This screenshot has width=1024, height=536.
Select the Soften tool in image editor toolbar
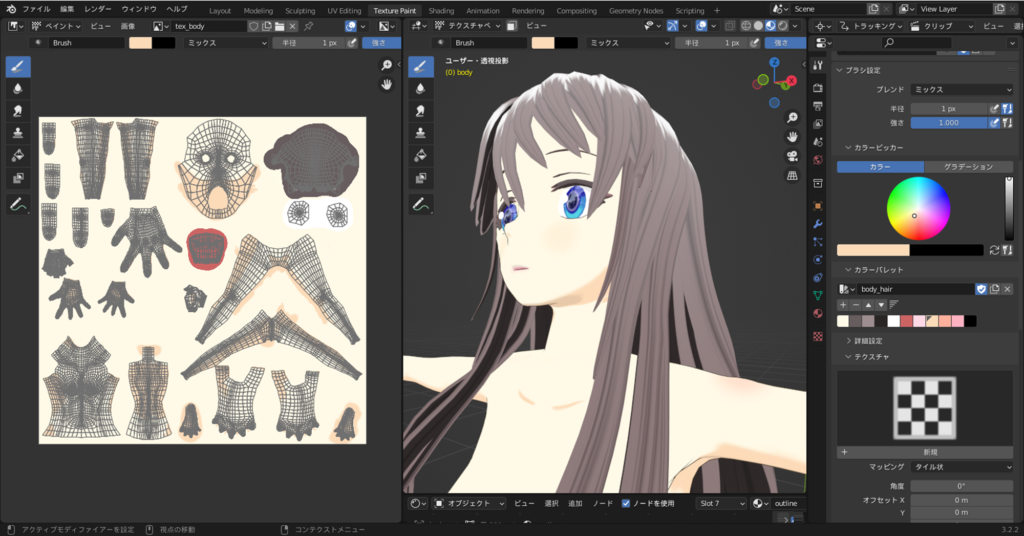(x=18, y=89)
